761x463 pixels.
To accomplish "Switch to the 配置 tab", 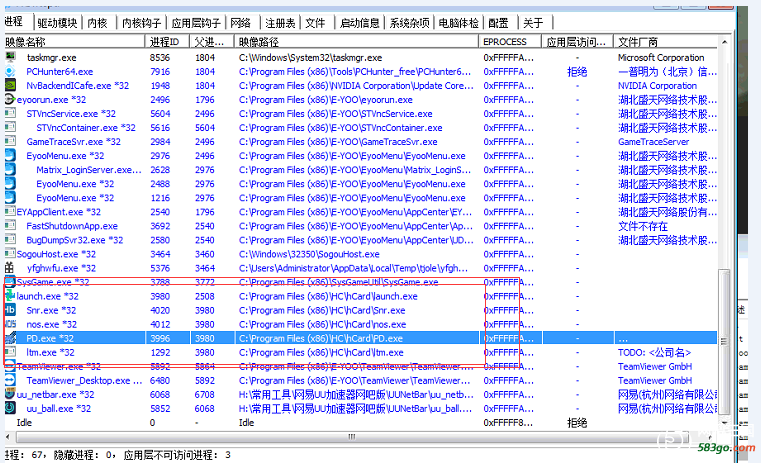I will click(x=498, y=23).
